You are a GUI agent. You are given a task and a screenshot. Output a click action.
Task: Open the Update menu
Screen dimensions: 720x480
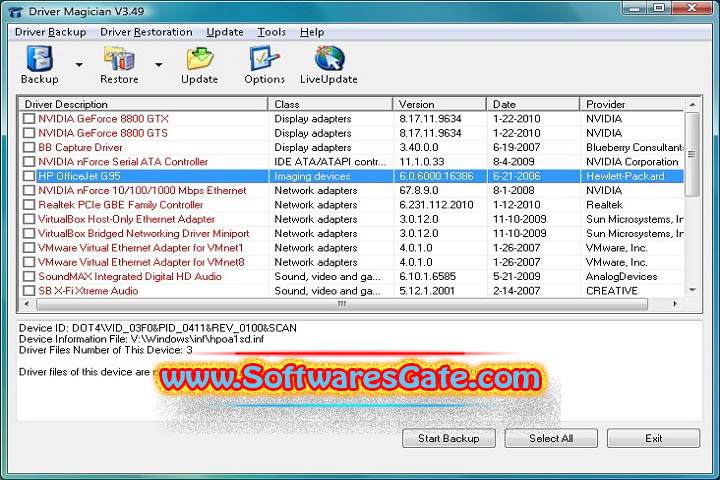click(225, 32)
